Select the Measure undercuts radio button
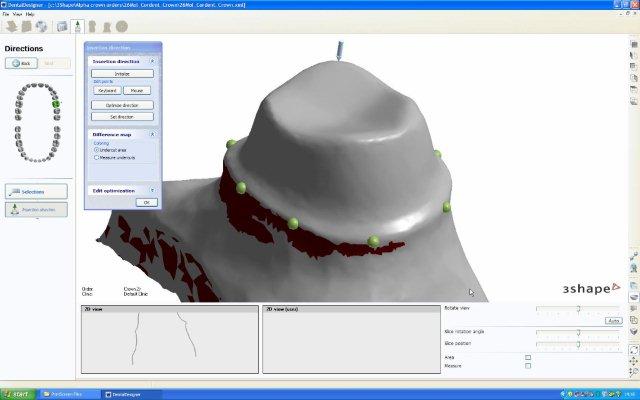 tap(96, 157)
